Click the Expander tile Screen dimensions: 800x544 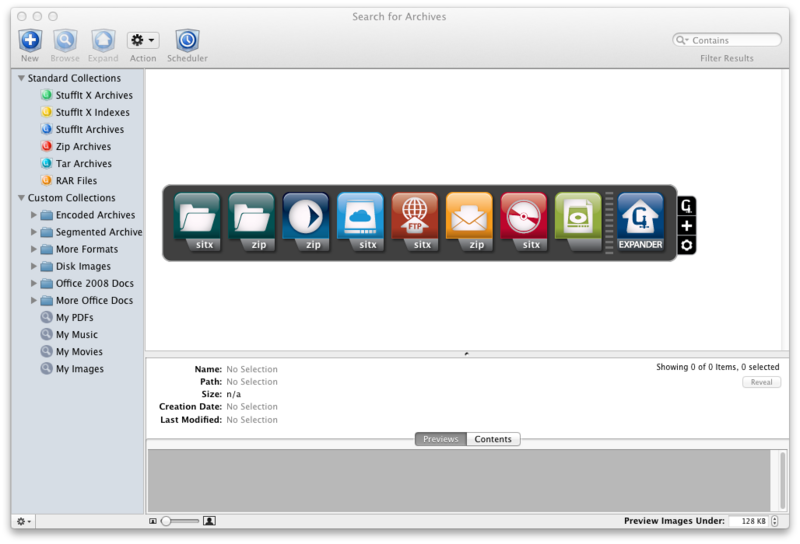click(641, 222)
